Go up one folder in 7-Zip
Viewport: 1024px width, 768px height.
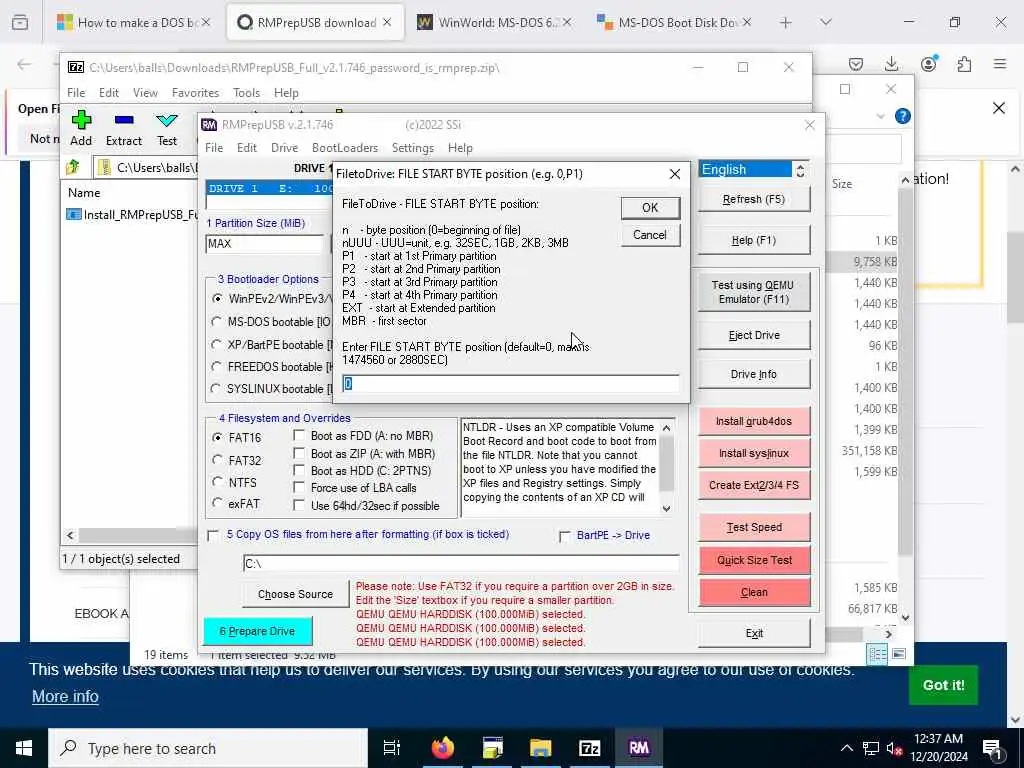[x=73, y=167]
